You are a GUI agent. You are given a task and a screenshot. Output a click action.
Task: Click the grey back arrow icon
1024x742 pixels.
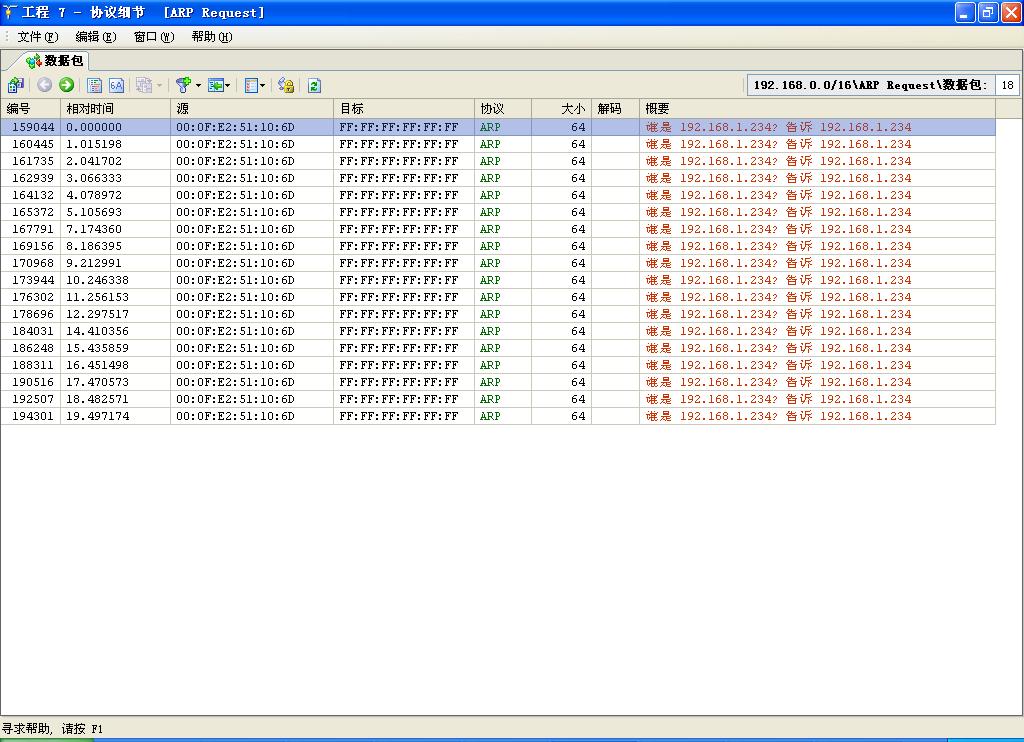coord(44,86)
